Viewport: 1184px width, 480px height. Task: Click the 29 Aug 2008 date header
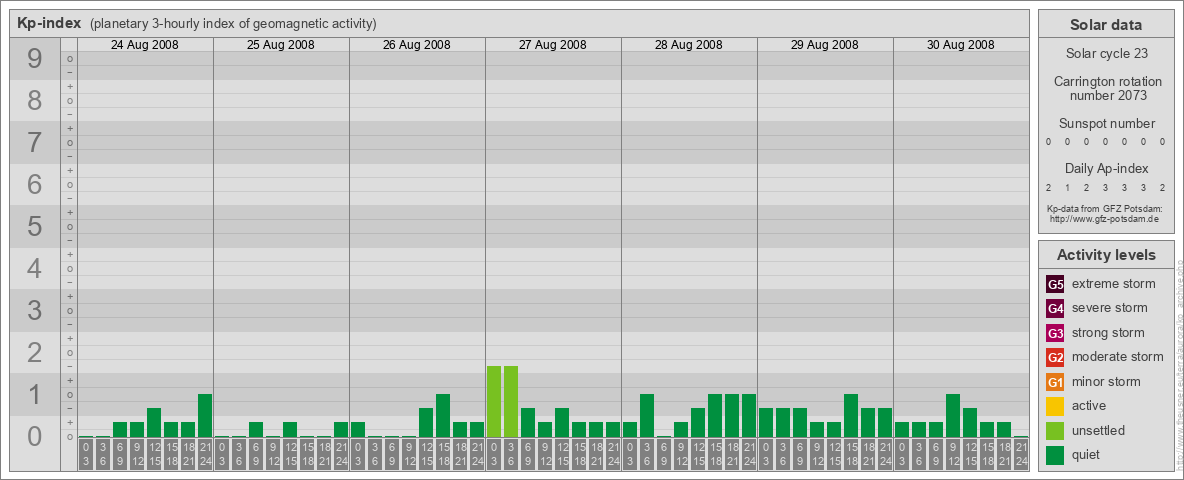[825, 45]
